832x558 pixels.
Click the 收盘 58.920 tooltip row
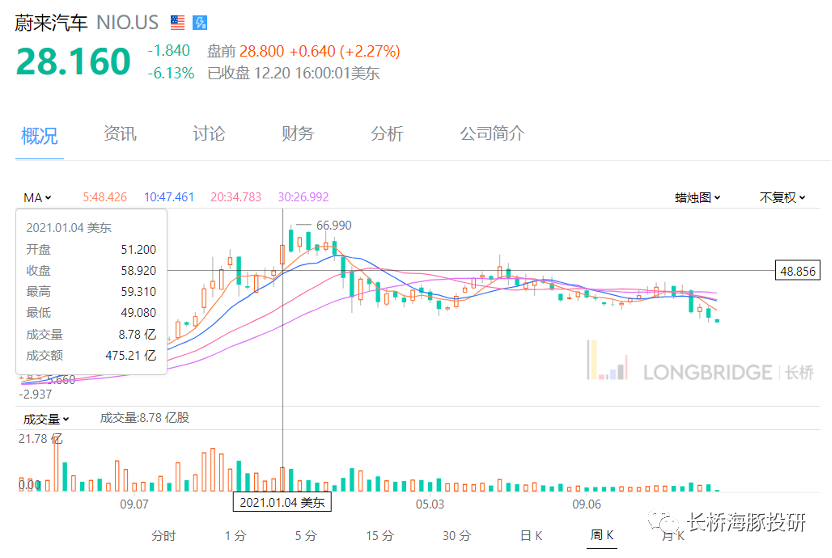tap(91, 271)
